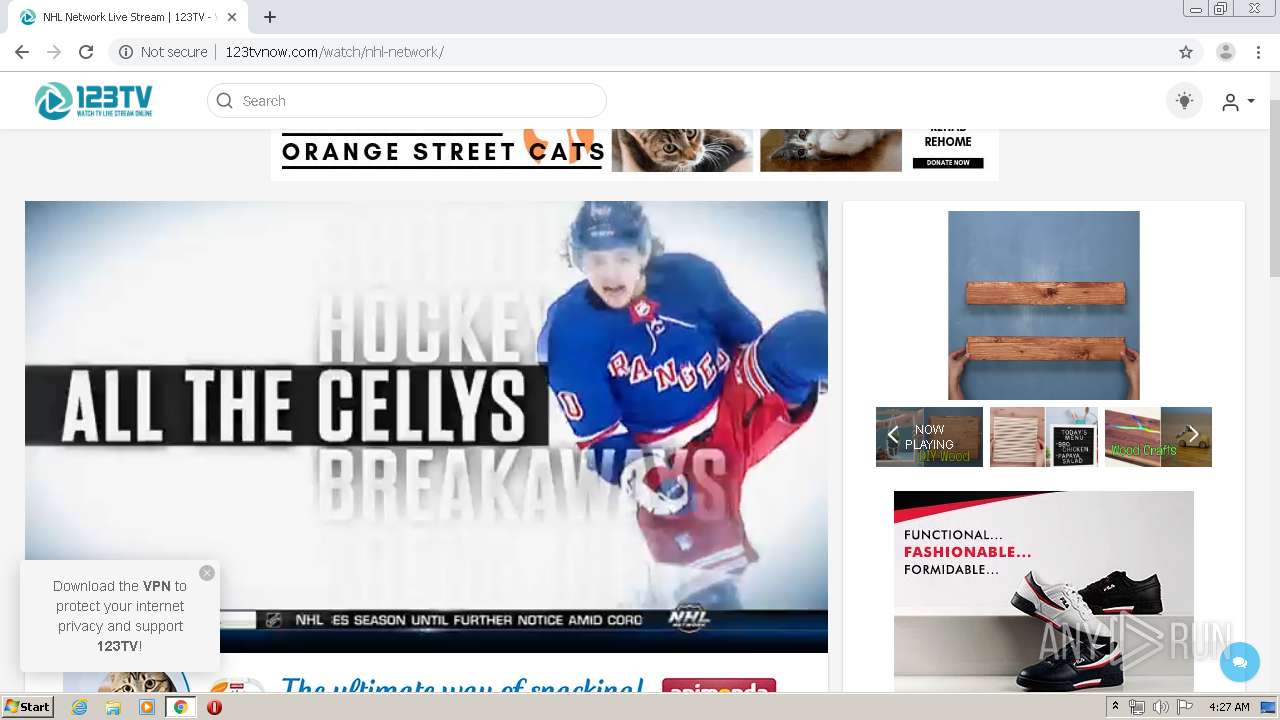The height and width of the screenshot is (720, 1280).
Task: Open network icon in tray
Action: (1137, 707)
